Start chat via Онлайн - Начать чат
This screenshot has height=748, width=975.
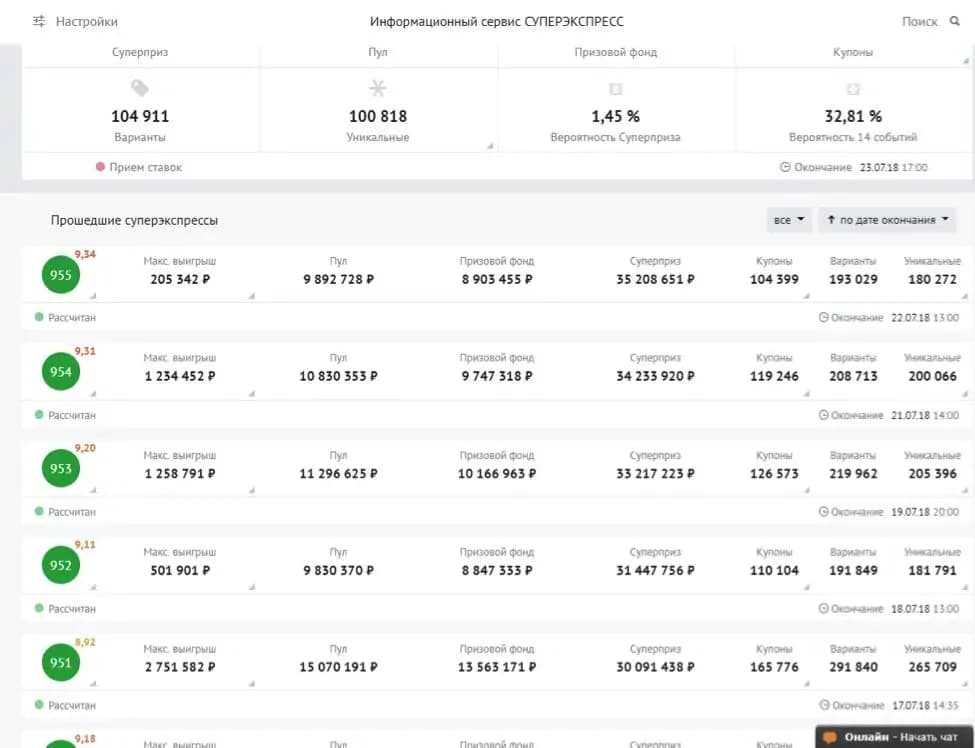(894, 737)
